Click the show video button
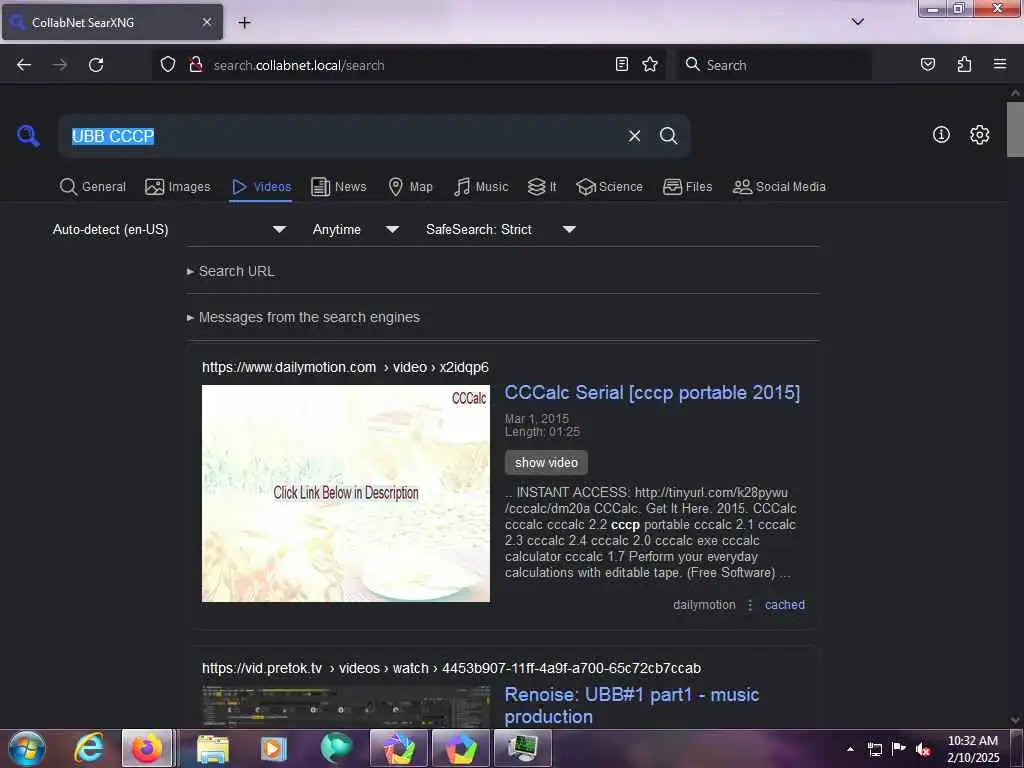The image size is (1024, 768). coord(546,462)
